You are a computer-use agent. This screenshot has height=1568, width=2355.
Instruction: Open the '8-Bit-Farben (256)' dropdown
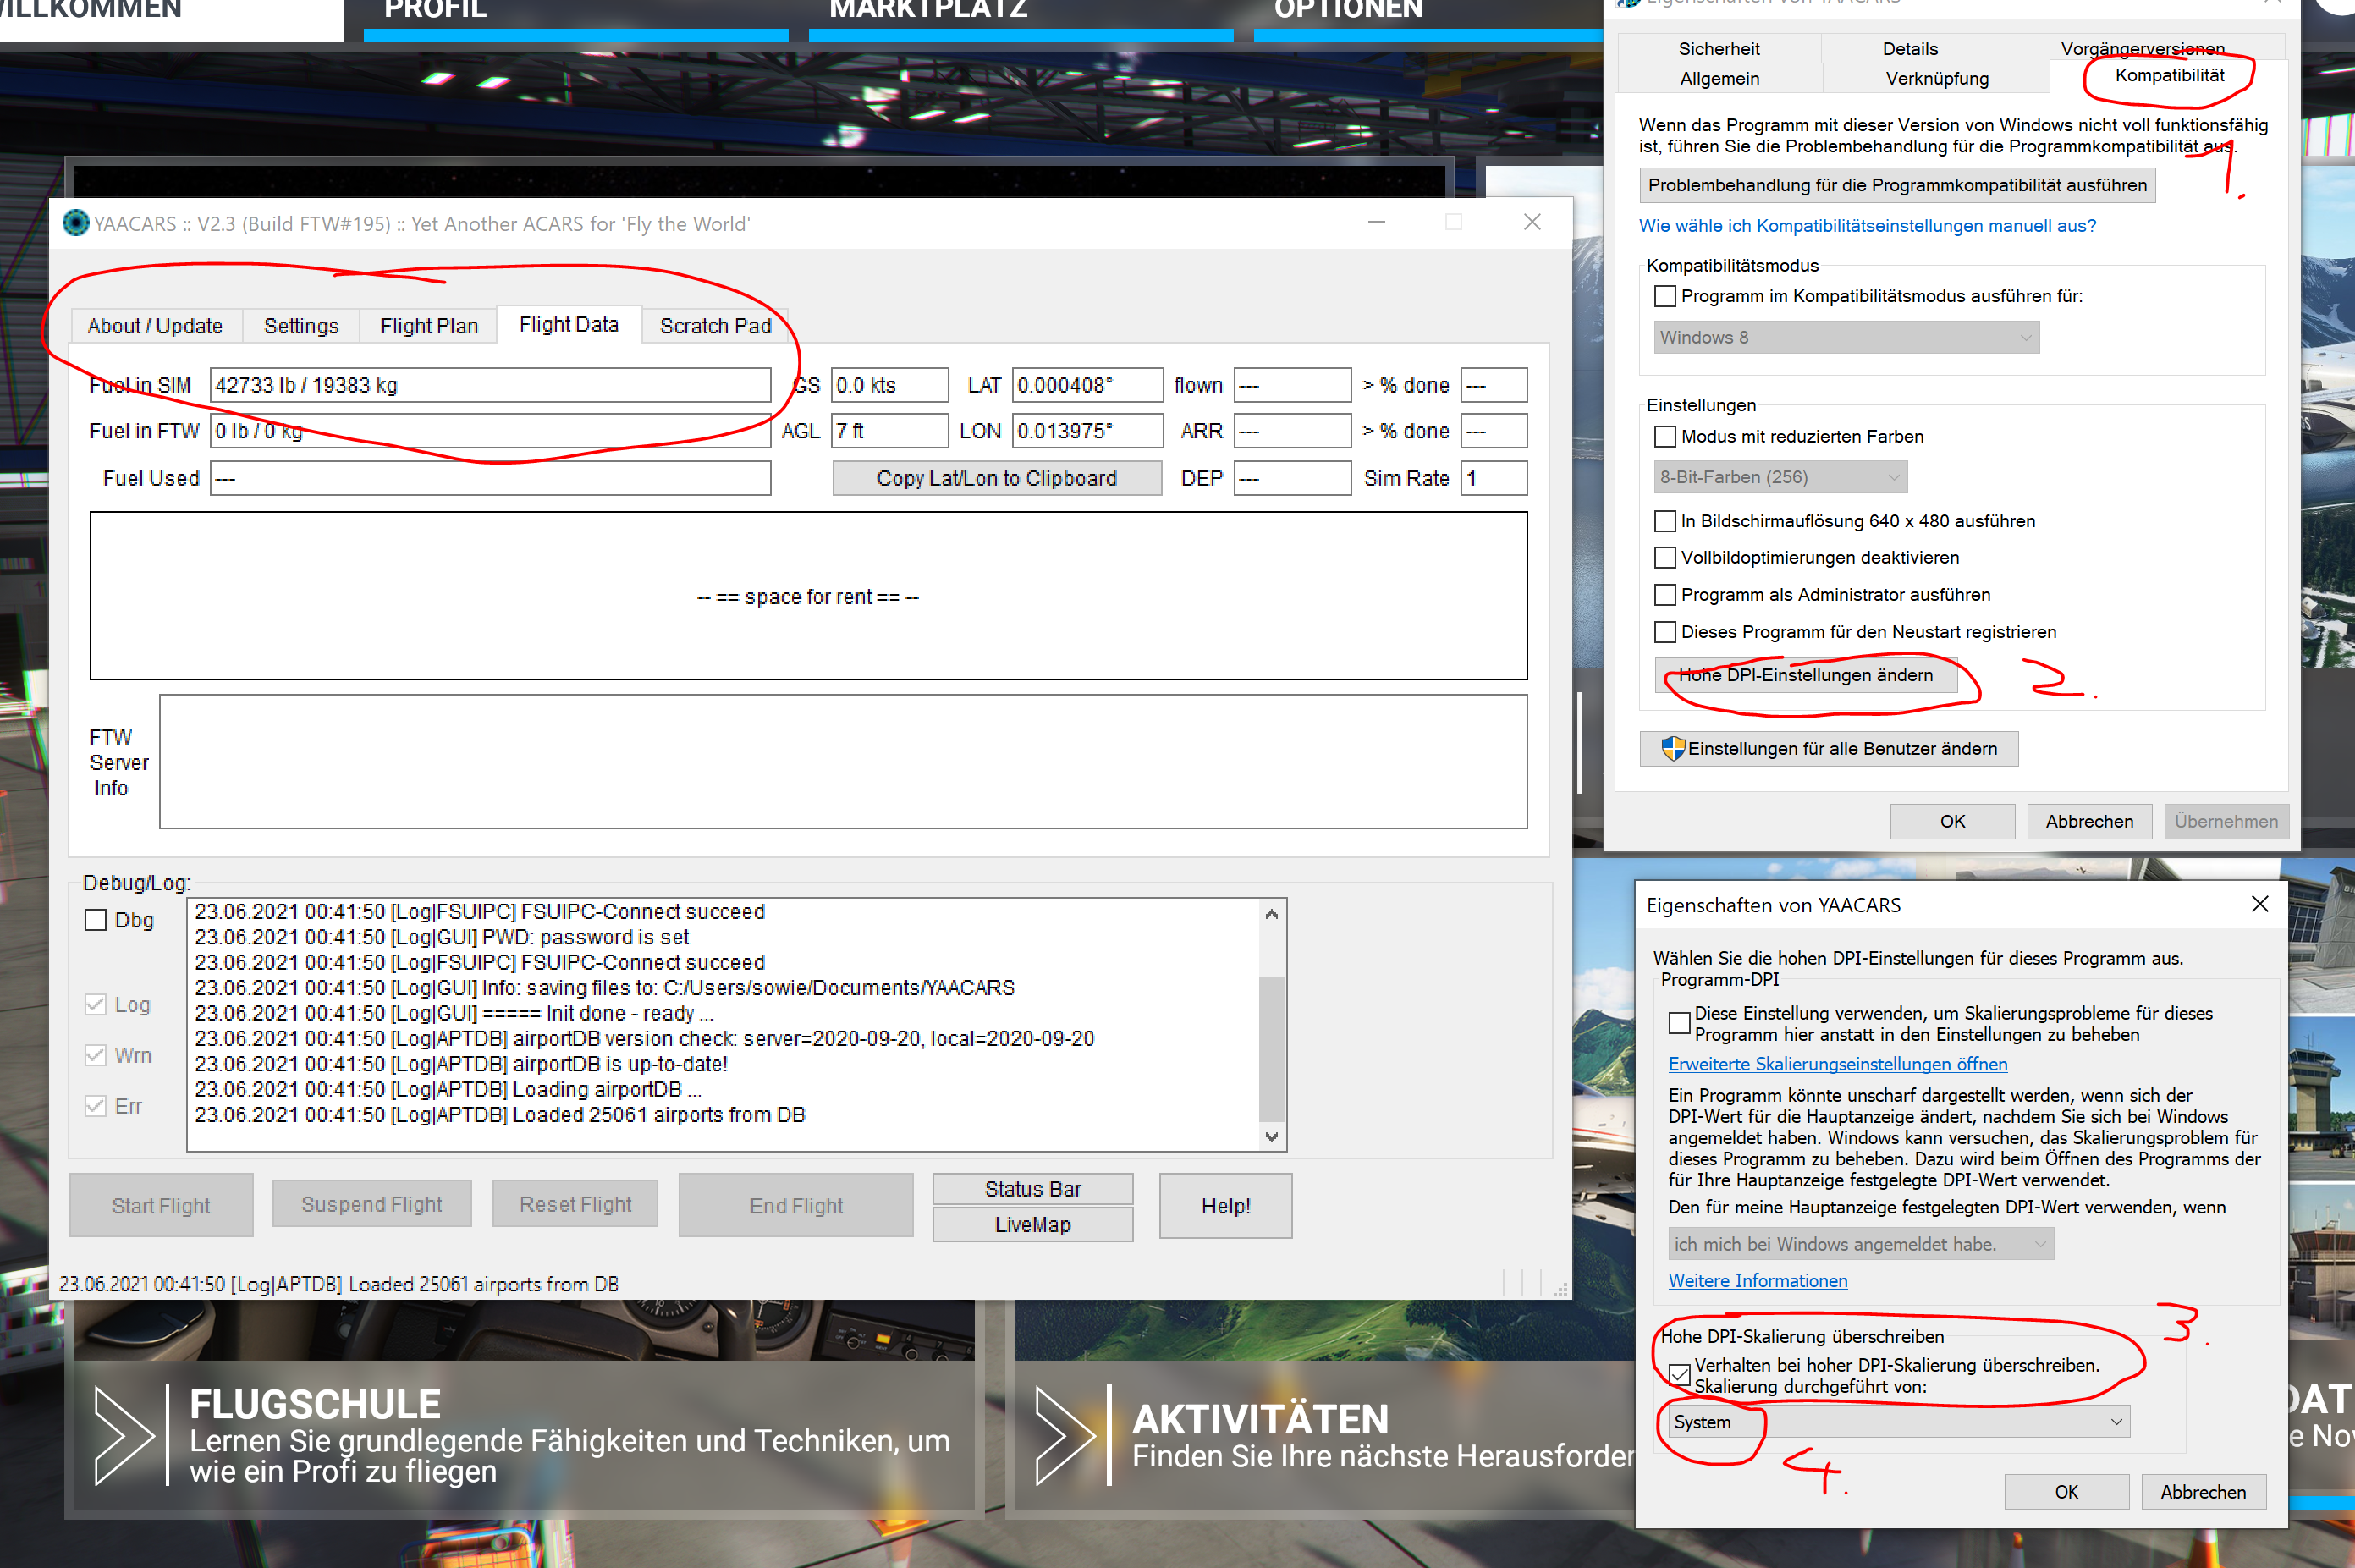1780,477
